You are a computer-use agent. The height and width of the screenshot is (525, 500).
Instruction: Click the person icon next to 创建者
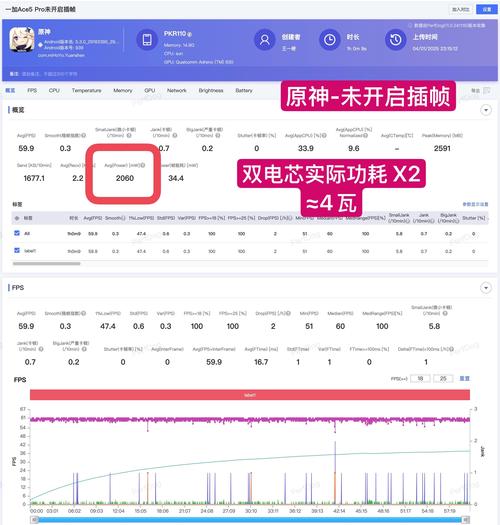click(265, 40)
